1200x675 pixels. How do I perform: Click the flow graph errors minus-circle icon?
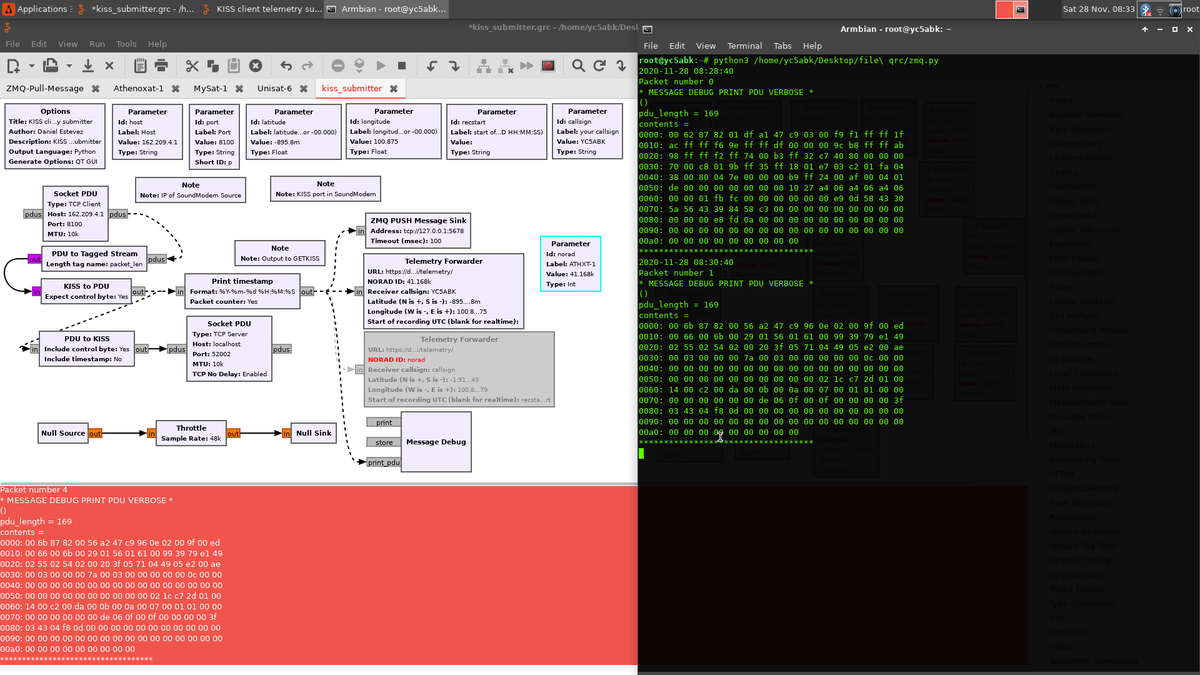337,65
